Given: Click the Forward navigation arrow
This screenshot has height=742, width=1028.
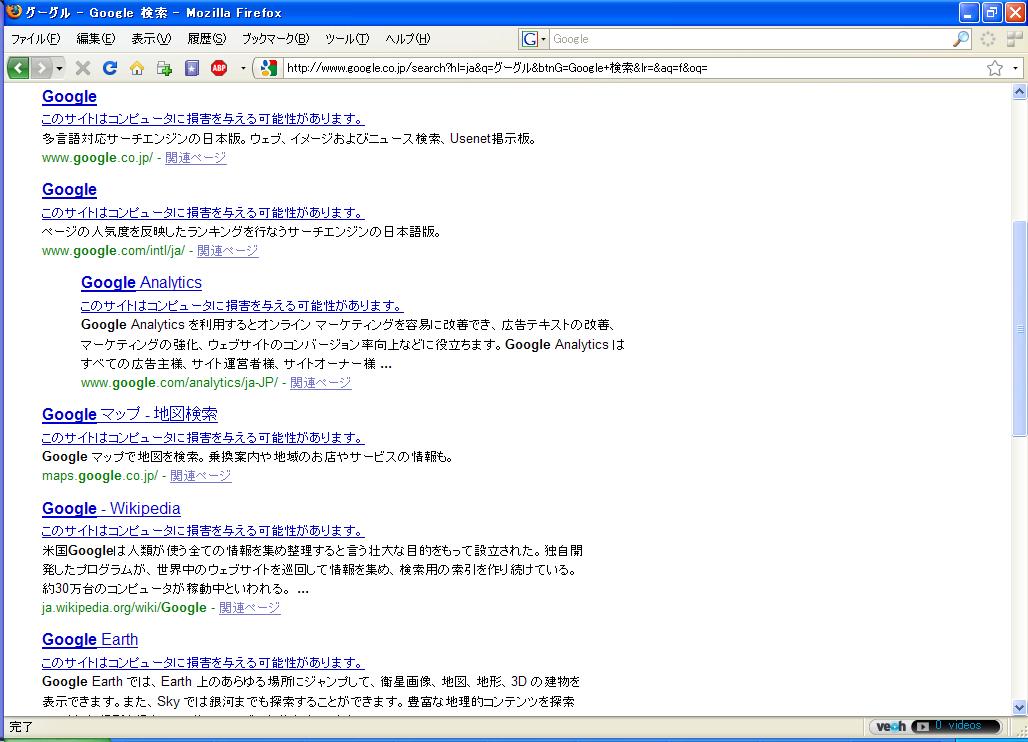Looking at the screenshot, I should 41,68.
